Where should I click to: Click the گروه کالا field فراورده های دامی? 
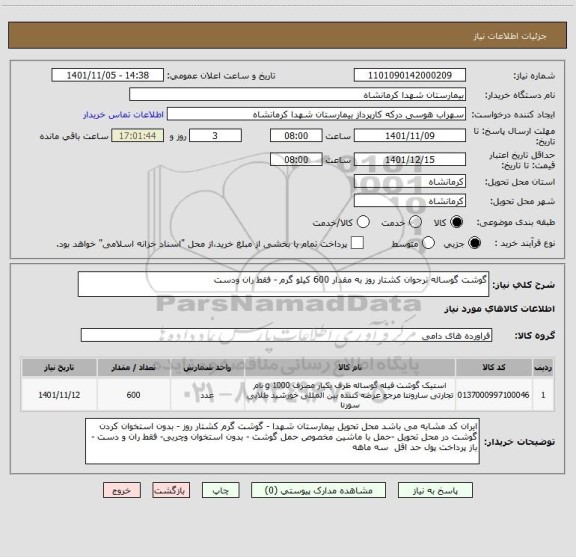(286, 335)
